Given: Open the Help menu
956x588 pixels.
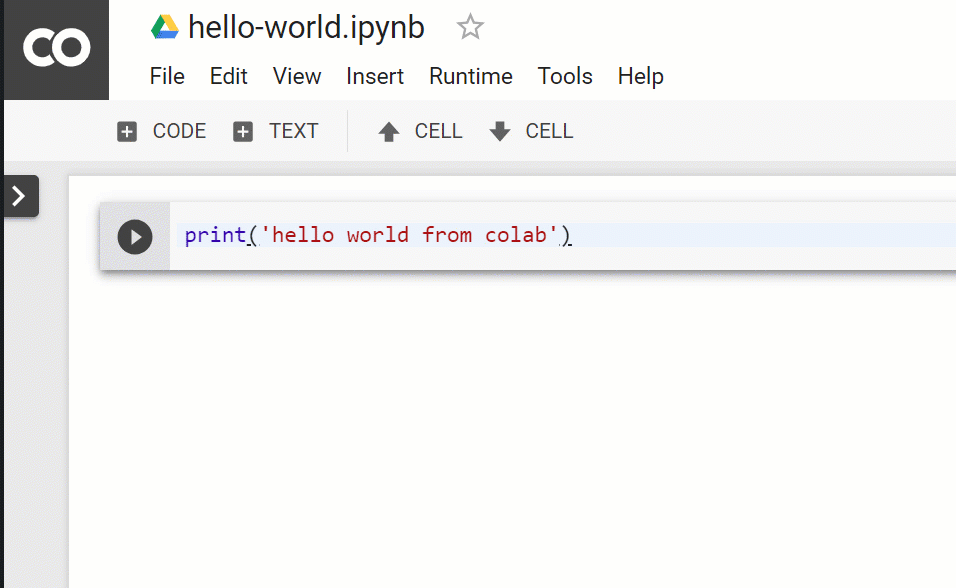Looking at the screenshot, I should click(x=641, y=76).
